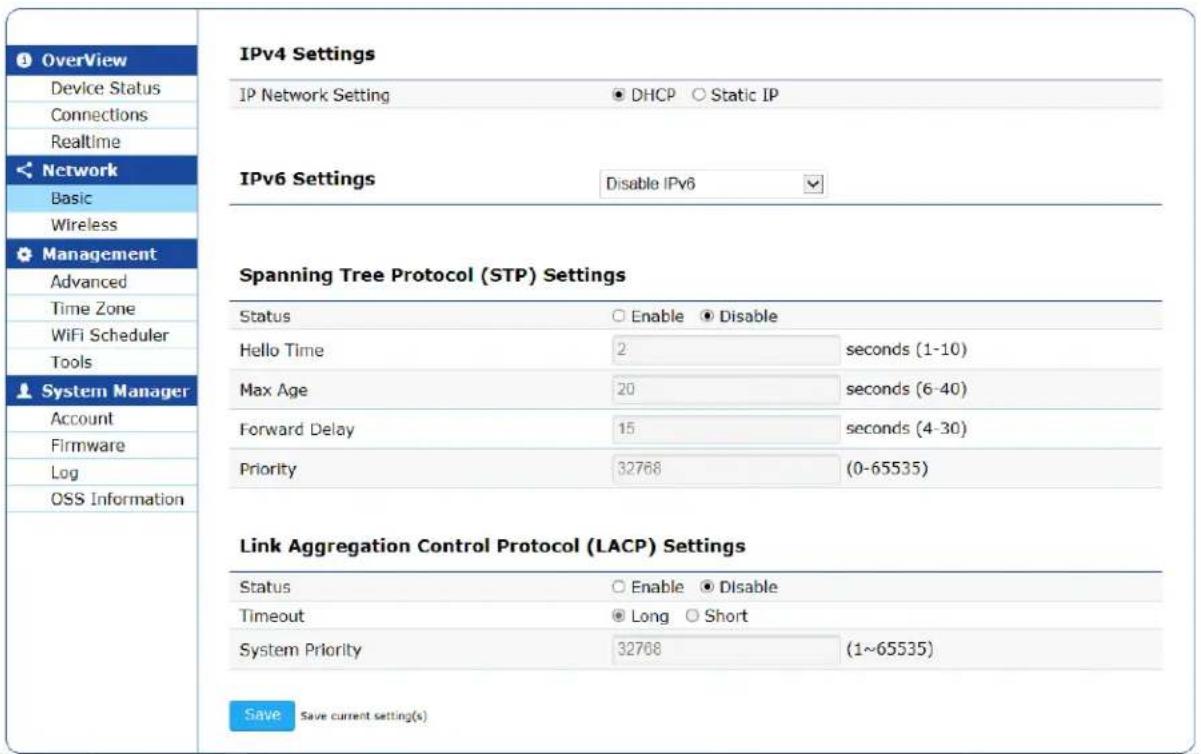Select the DHCP radio button
This screenshot has width=1201, height=754.
point(620,95)
